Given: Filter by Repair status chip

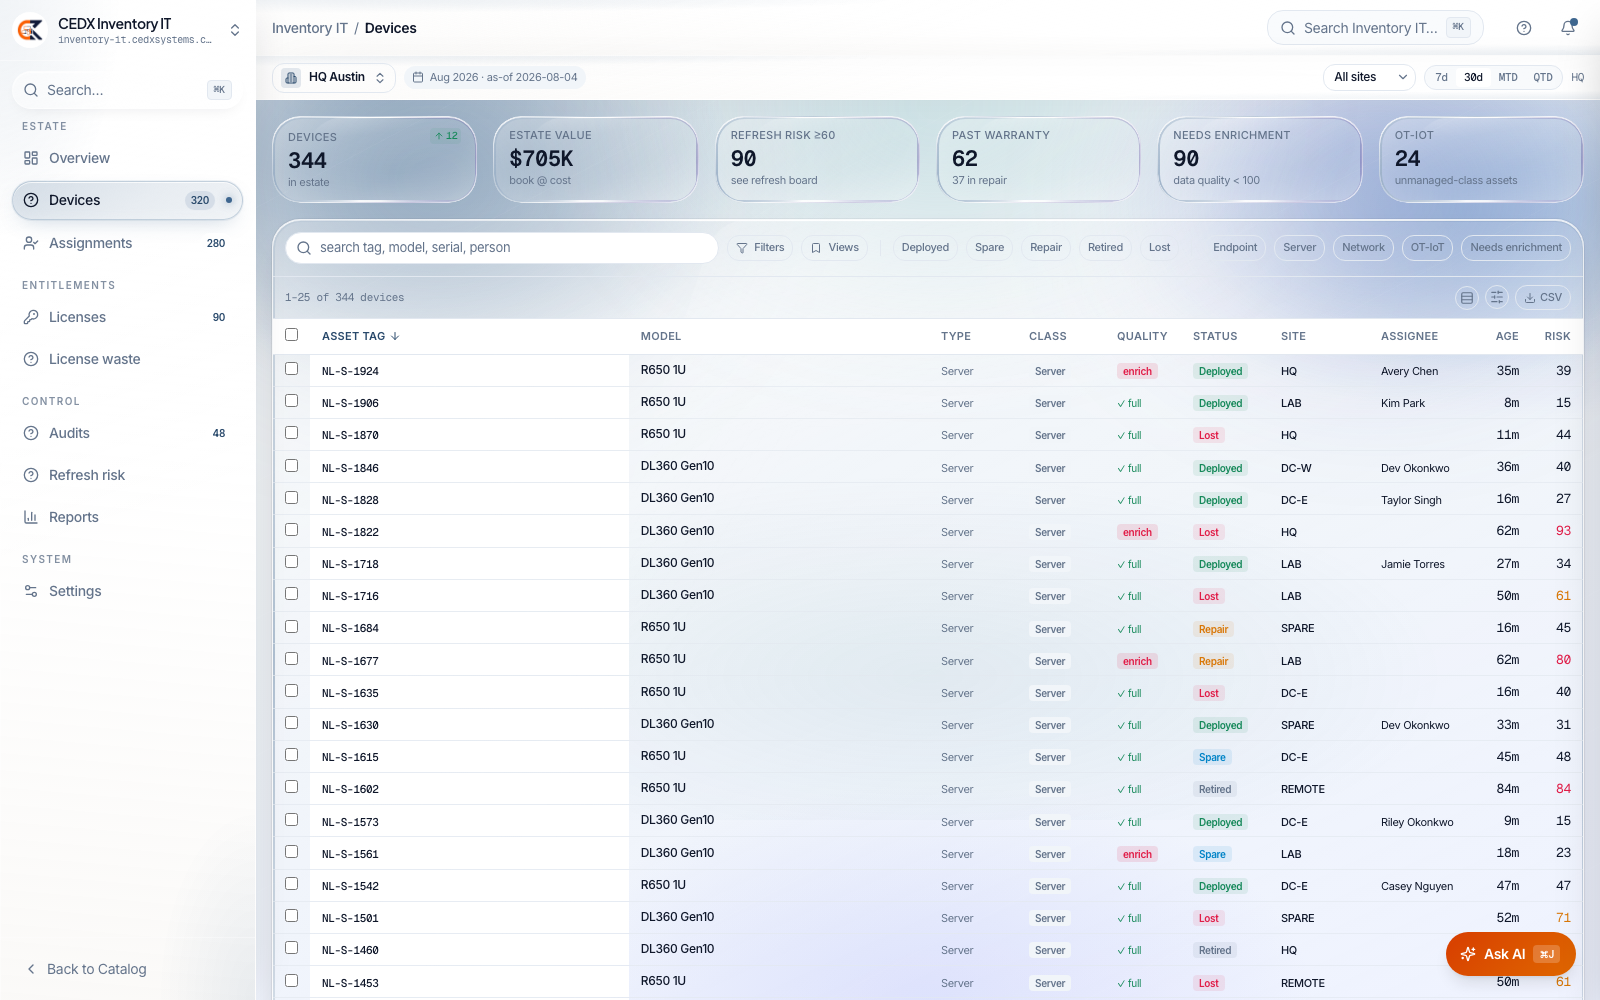Looking at the screenshot, I should 1046,247.
